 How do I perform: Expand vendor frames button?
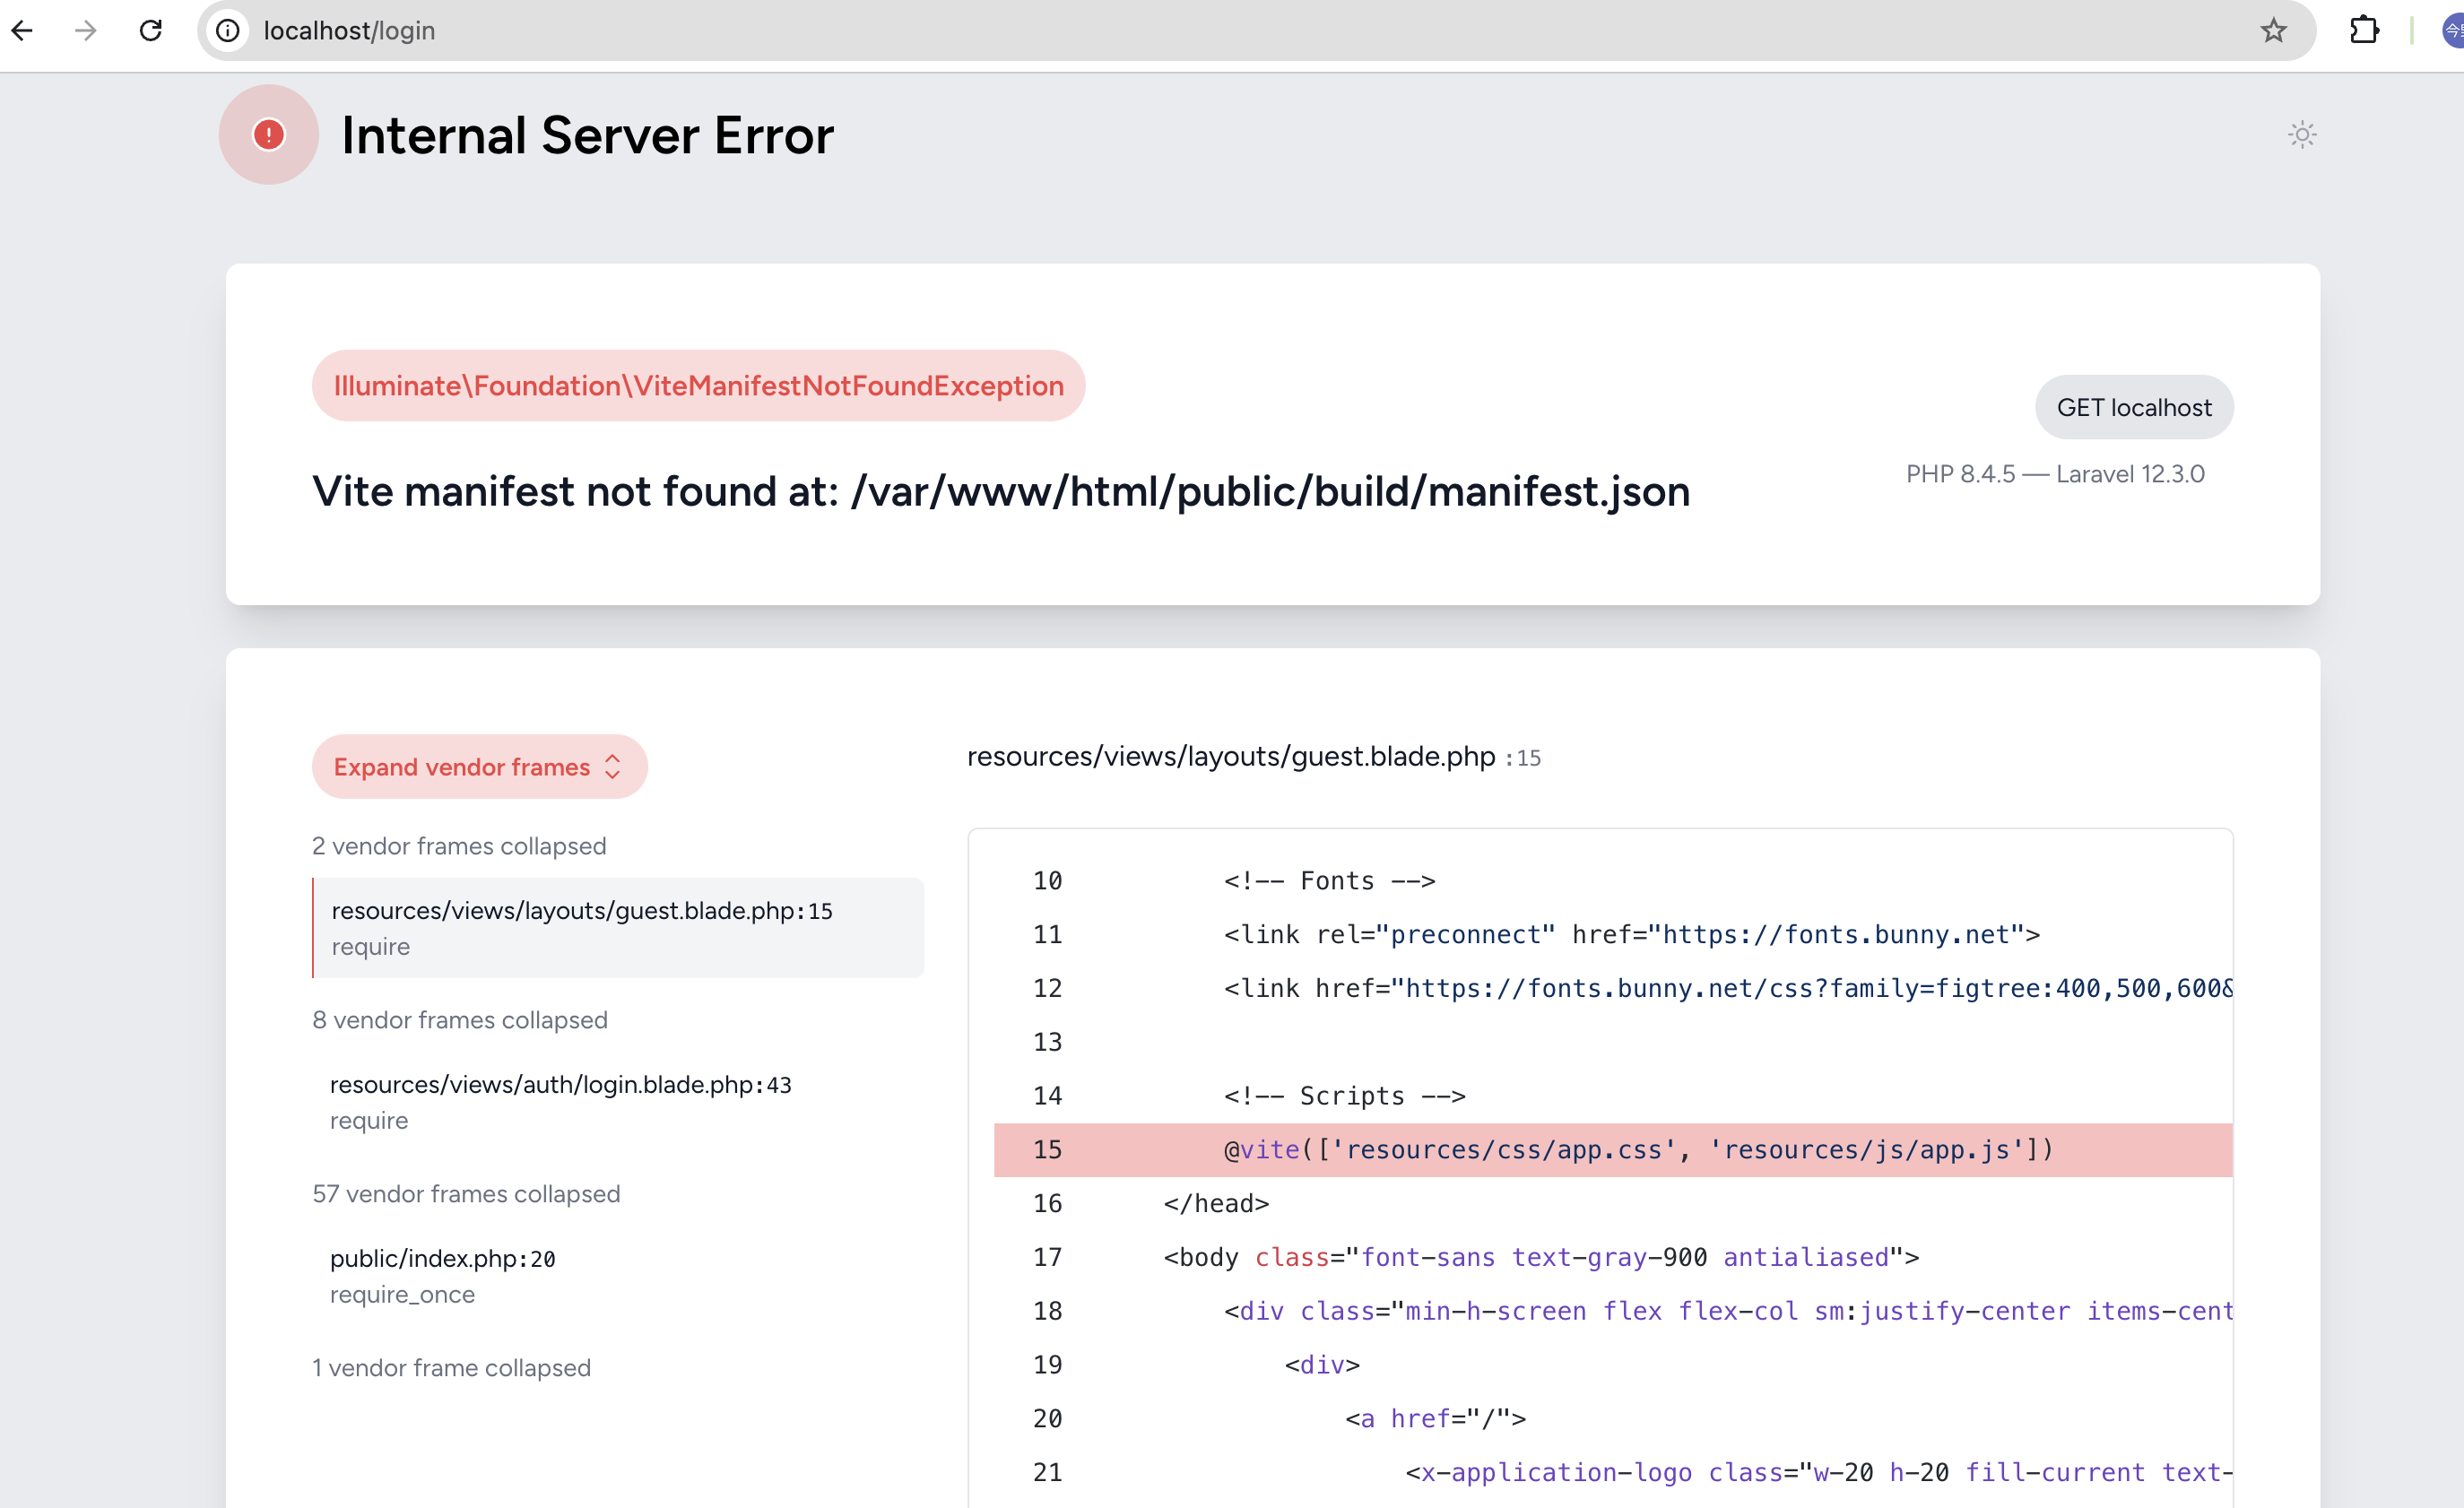point(479,767)
